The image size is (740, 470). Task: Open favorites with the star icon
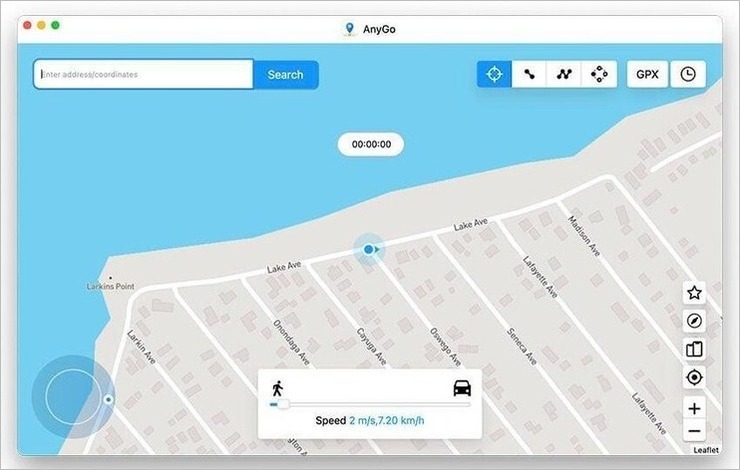pyautogui.click(x=694, y=293)
